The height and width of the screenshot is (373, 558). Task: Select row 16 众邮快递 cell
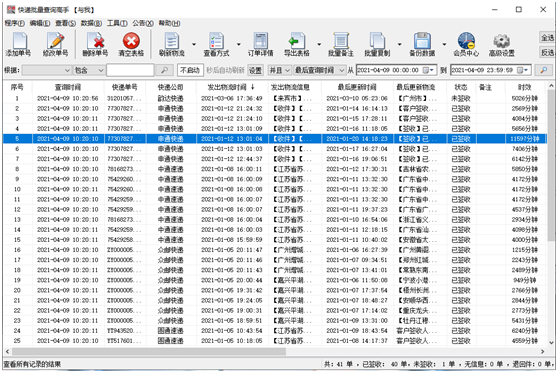(x=170, y=250)
